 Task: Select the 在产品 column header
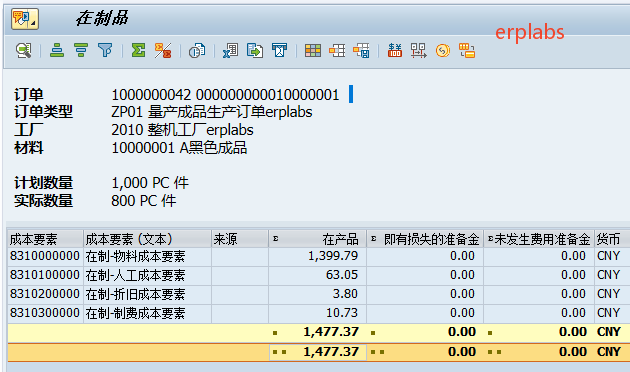(317, 239)
